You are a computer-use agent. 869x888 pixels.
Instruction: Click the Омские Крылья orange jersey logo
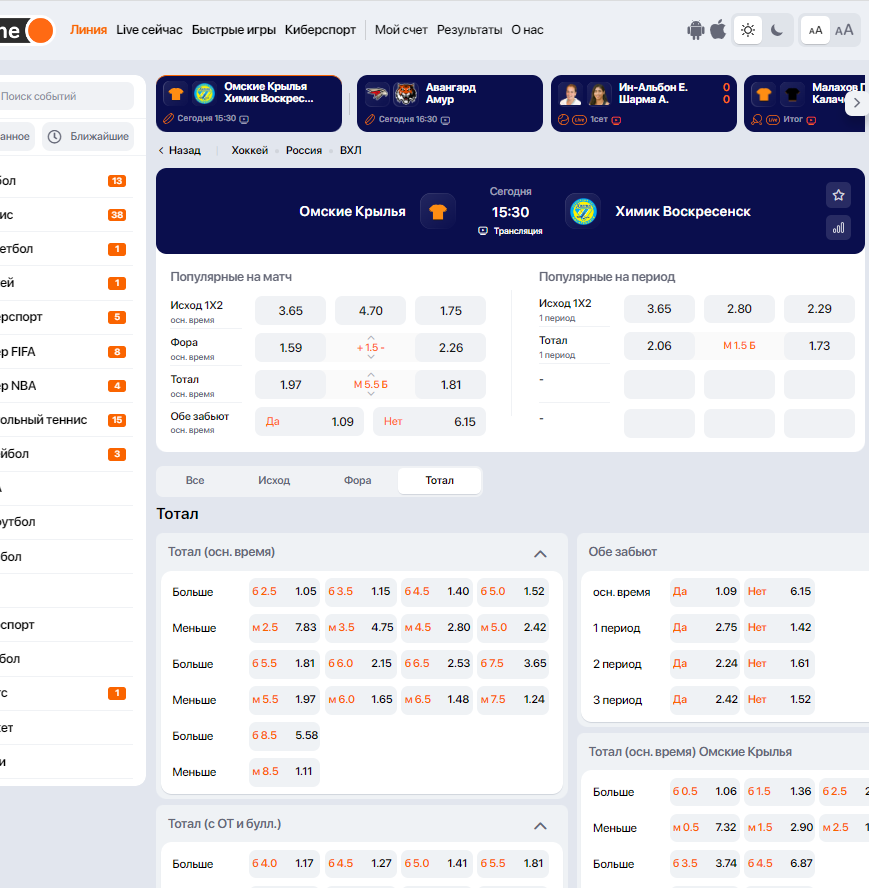(438, 212)
